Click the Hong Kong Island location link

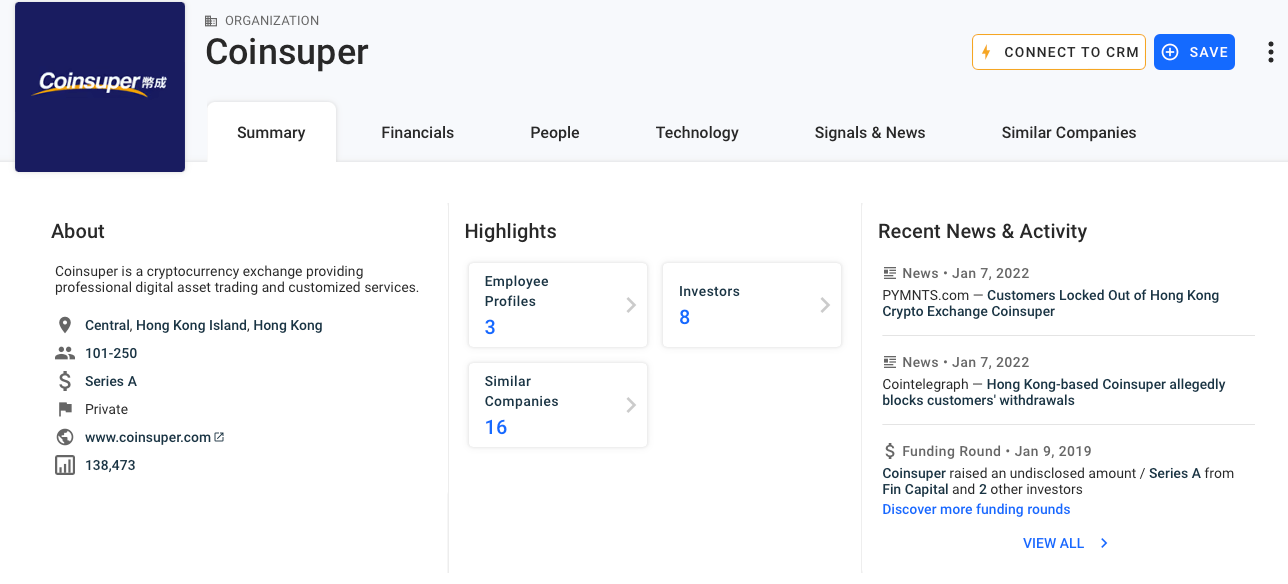click(x=192, y=325)
